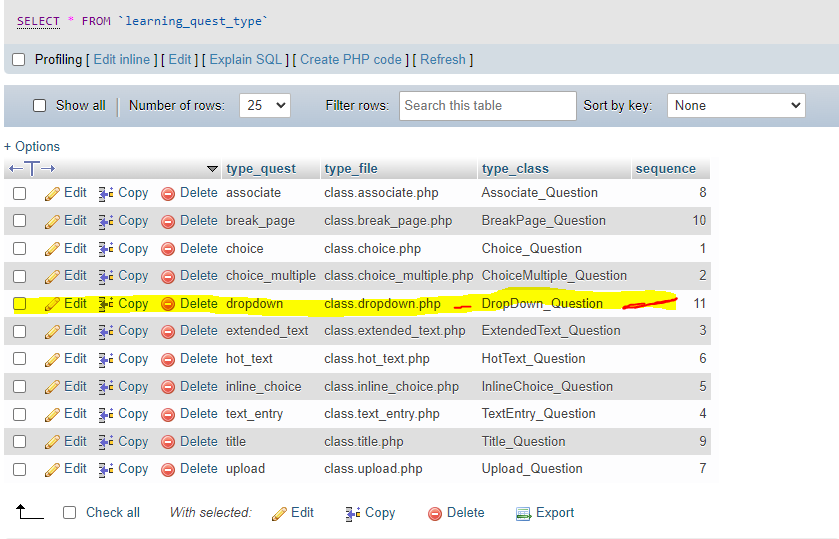
Task: Click the Export icon below the table
Action: [x=523, y=513]
